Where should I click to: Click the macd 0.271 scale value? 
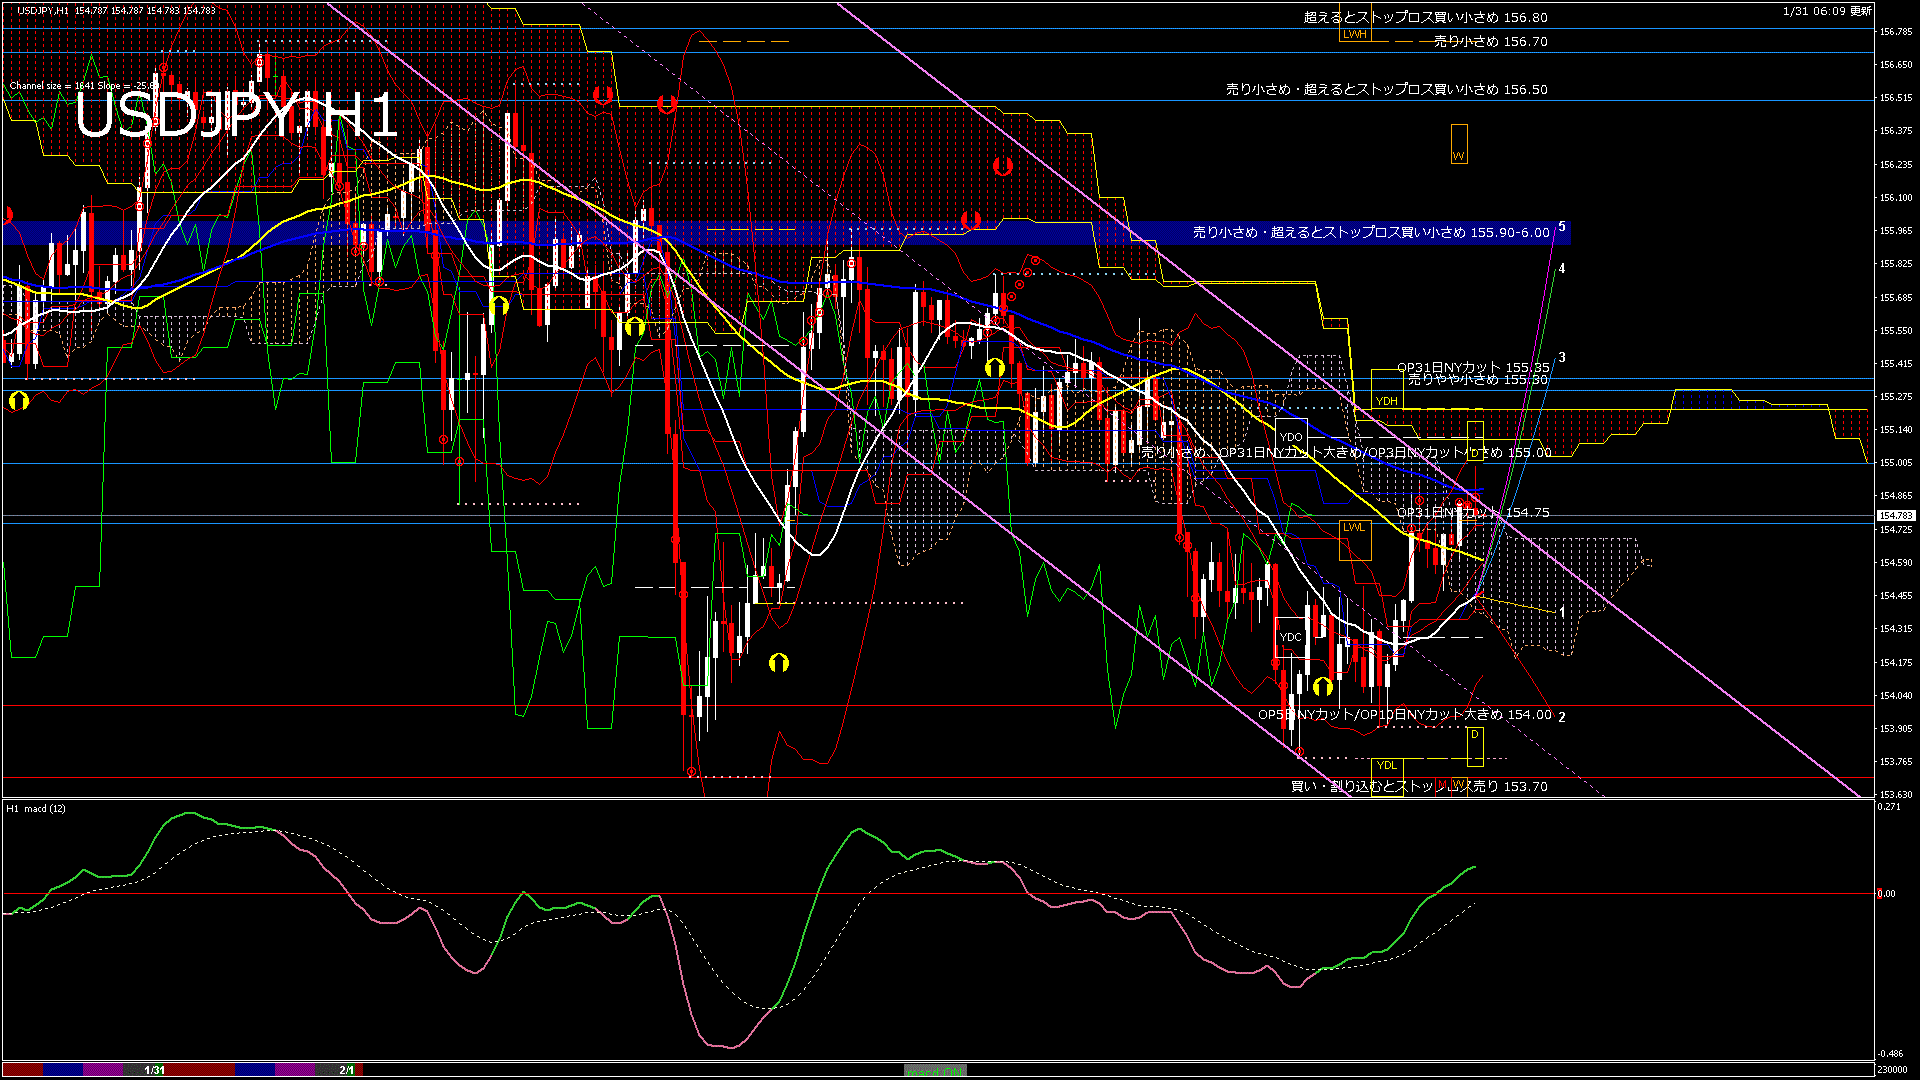tap(1889, 806)
